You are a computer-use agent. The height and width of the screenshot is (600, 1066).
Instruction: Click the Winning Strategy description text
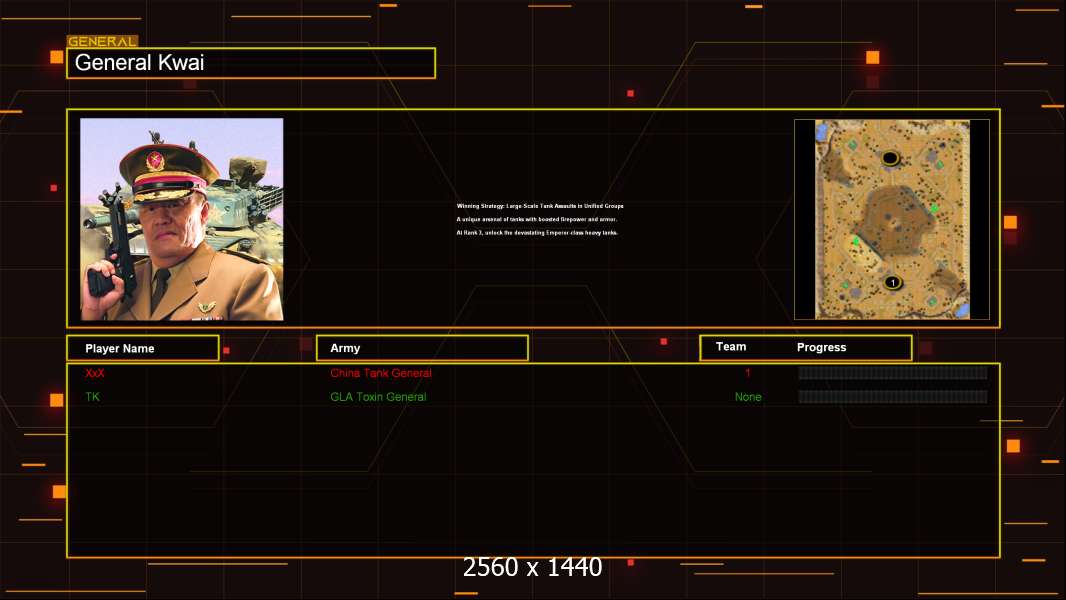pos(540,206)
